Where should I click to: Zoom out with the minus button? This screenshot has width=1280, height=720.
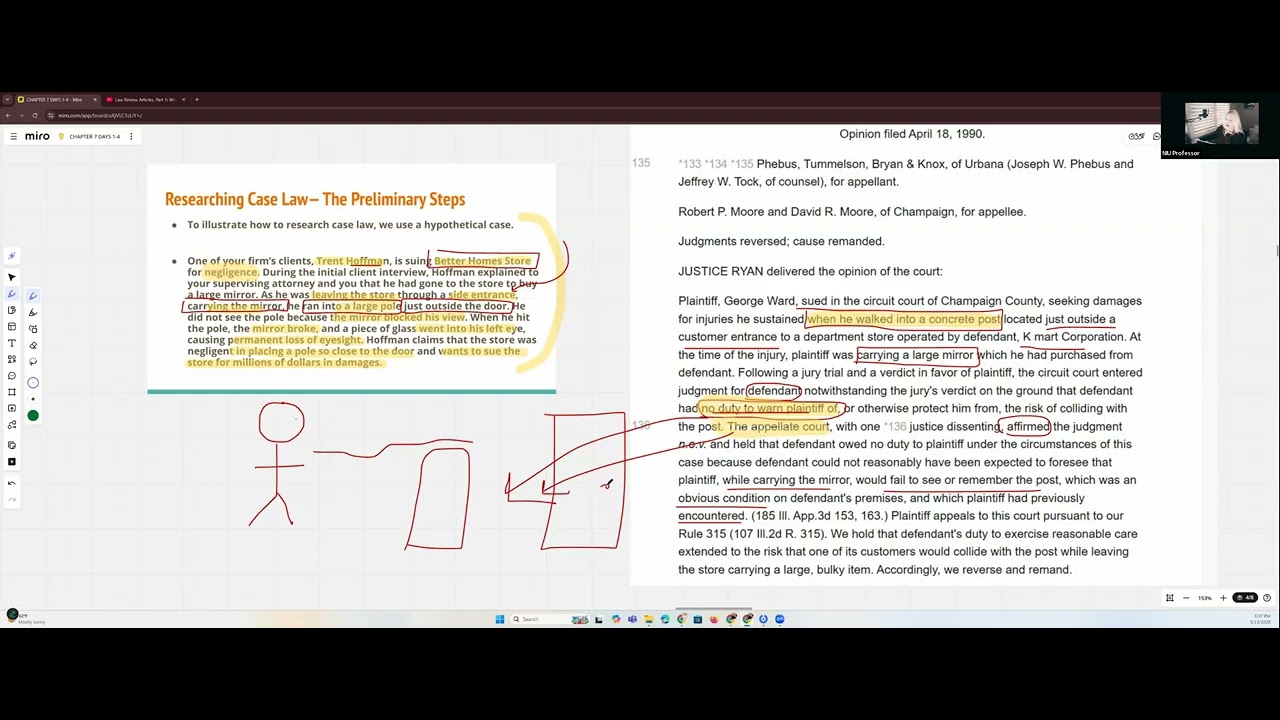click(1186, 598)
